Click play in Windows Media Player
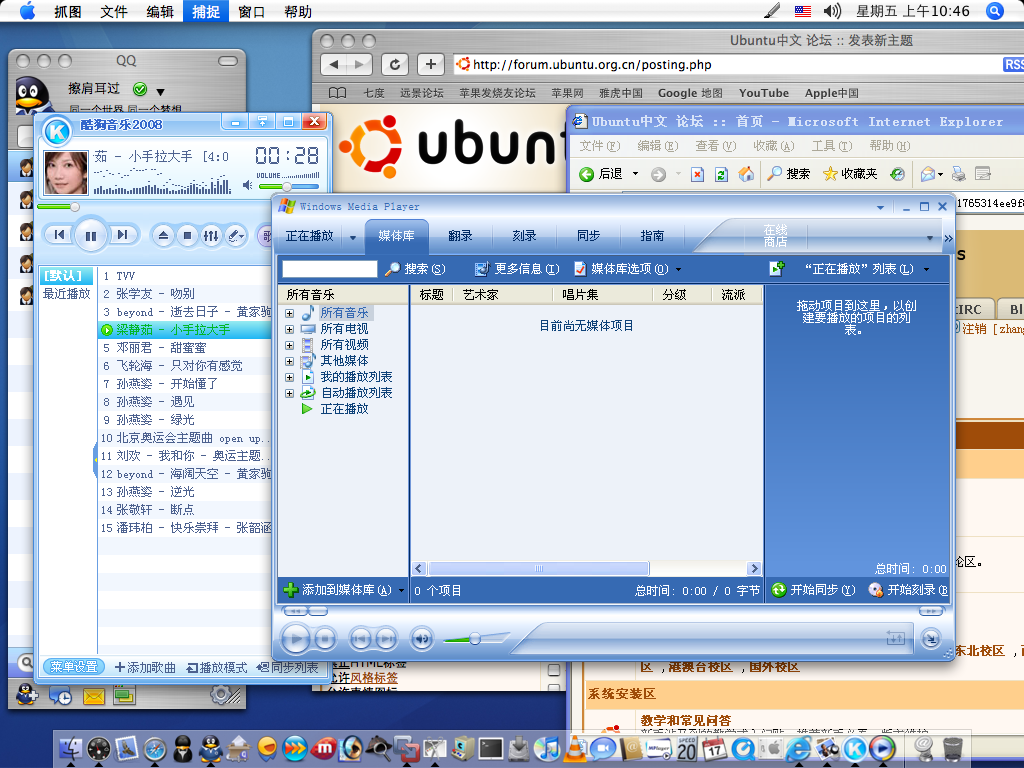1024x768 pixels. point(296,638)
